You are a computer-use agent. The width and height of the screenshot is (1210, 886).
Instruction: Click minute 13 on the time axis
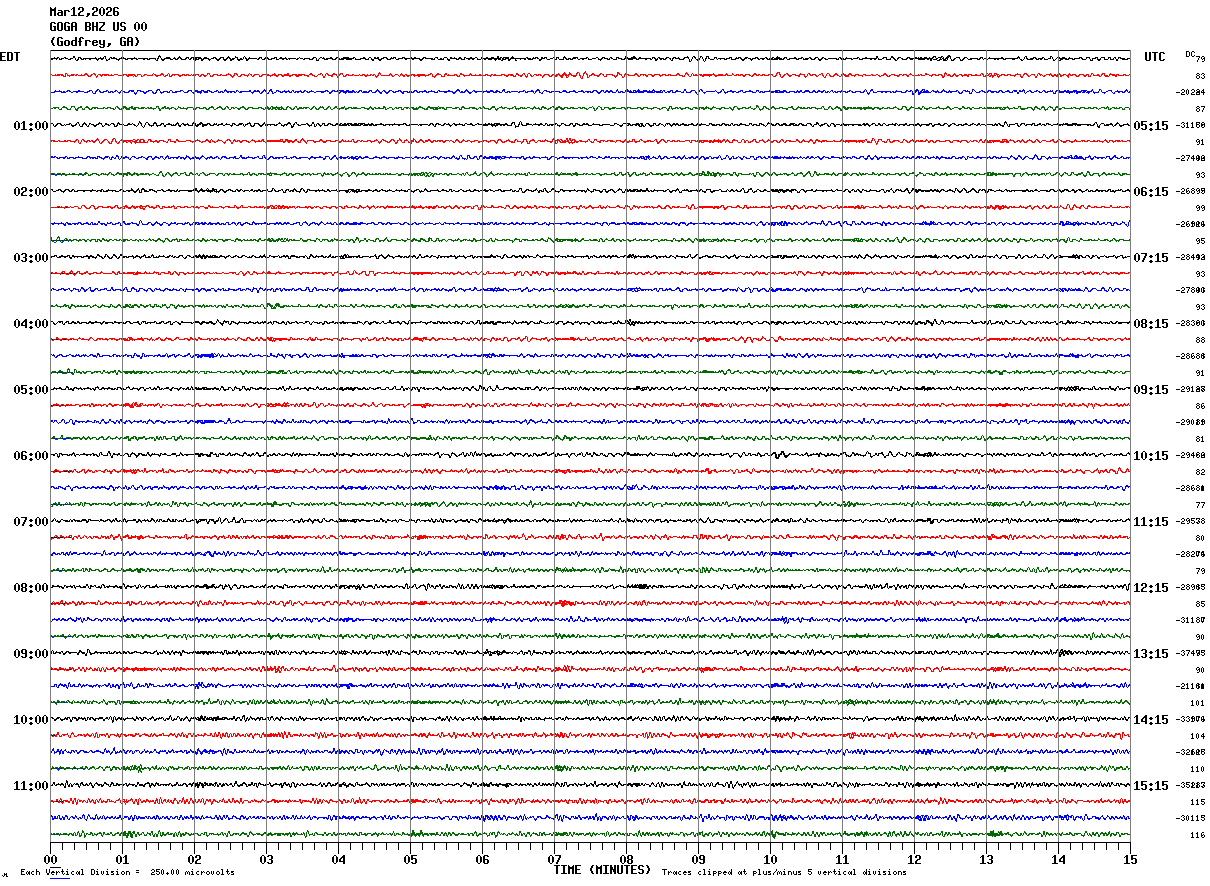[x=986, y=859]
